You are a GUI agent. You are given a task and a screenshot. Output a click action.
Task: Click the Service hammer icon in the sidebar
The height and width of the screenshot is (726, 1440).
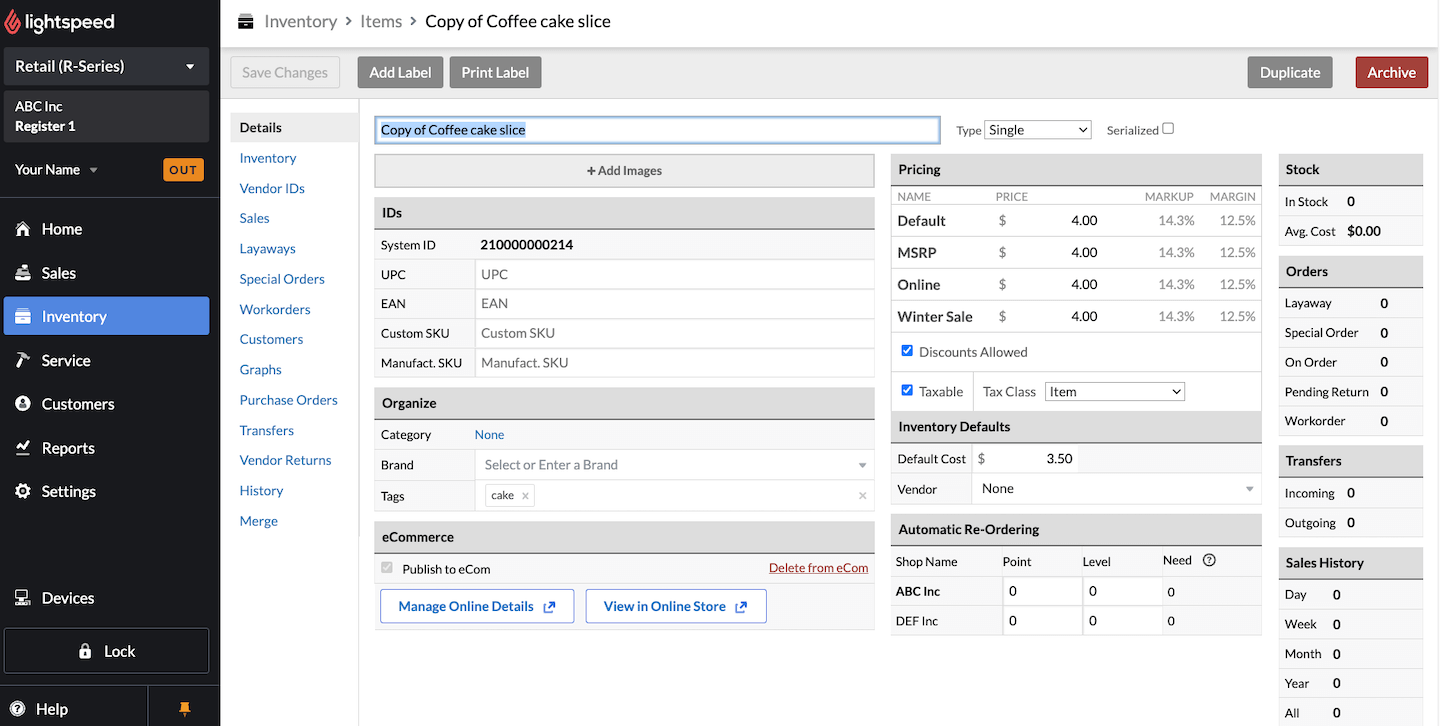pyautogui.click(x=23, y=360)
